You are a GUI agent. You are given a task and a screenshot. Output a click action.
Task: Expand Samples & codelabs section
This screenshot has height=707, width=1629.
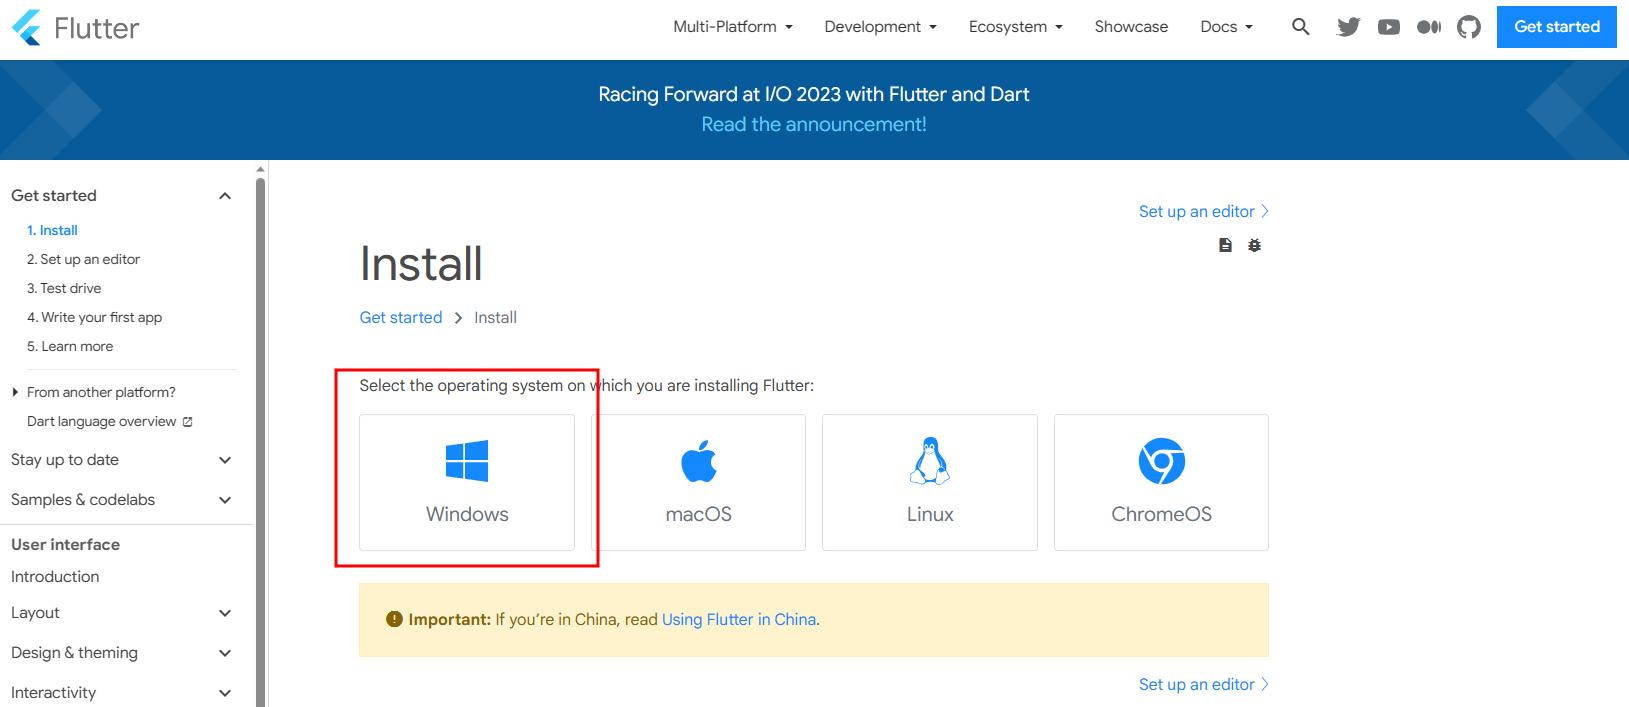click(x=121, y=500)
